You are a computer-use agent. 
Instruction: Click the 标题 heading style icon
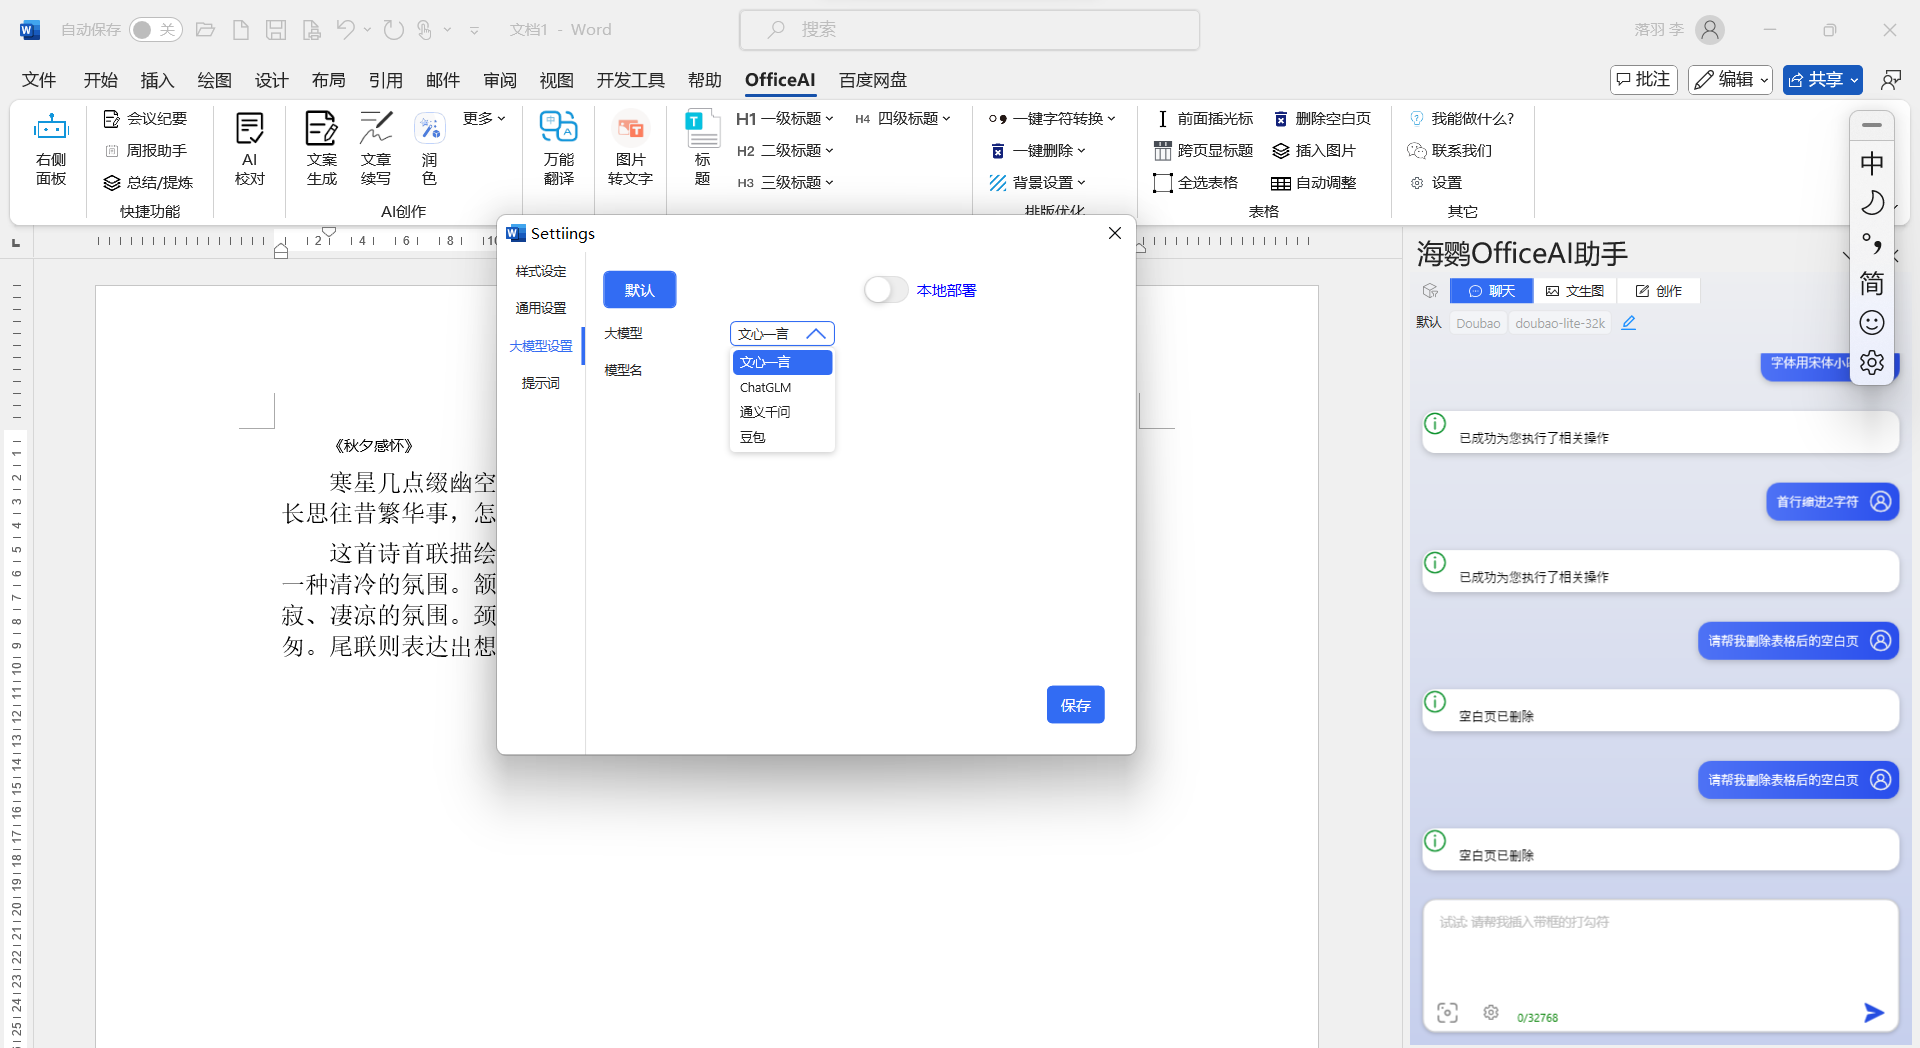tap(702, 150)
